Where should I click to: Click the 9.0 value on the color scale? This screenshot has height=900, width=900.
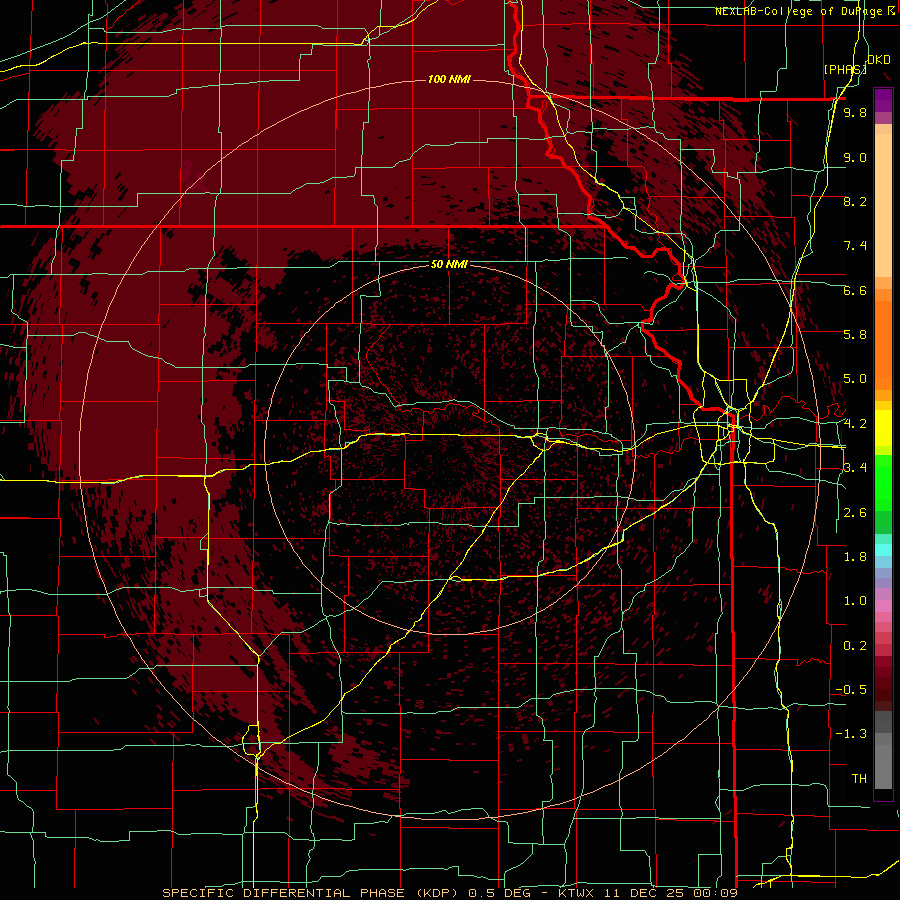coord(855,157)
